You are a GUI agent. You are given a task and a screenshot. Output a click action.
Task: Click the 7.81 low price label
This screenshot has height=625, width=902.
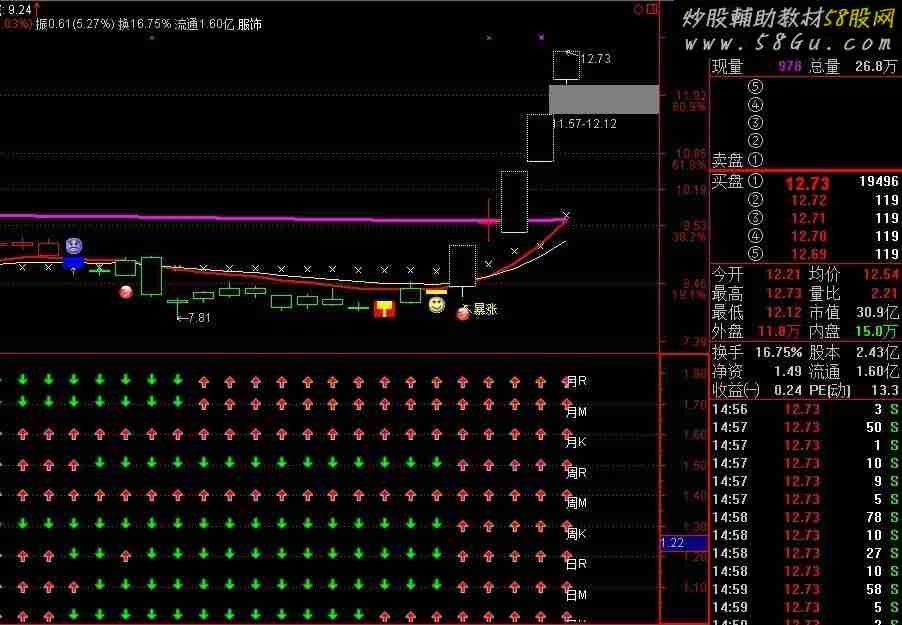199,317
